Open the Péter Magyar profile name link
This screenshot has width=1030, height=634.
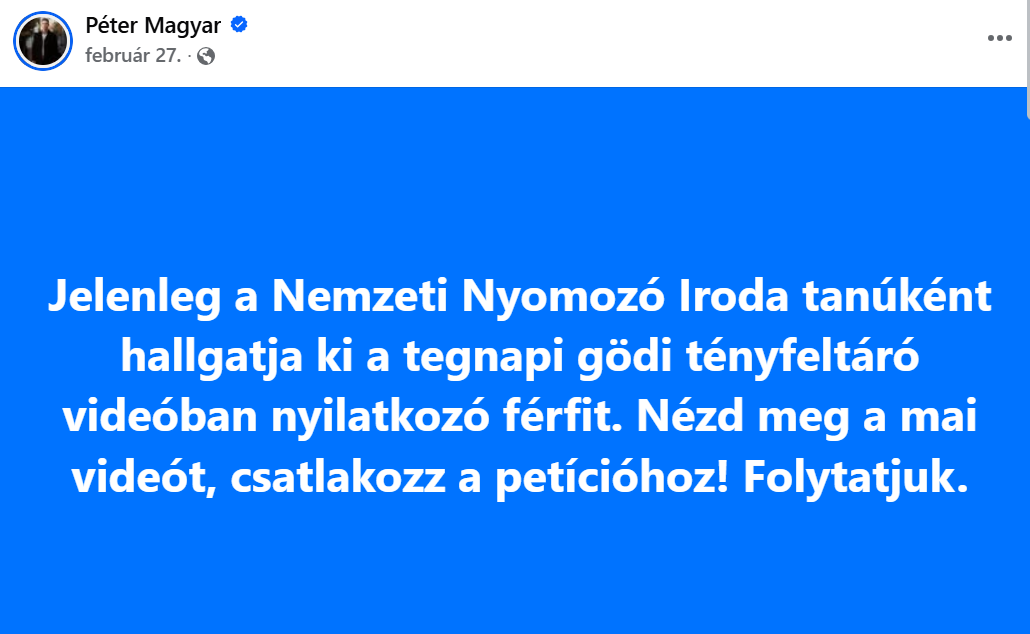153,26
